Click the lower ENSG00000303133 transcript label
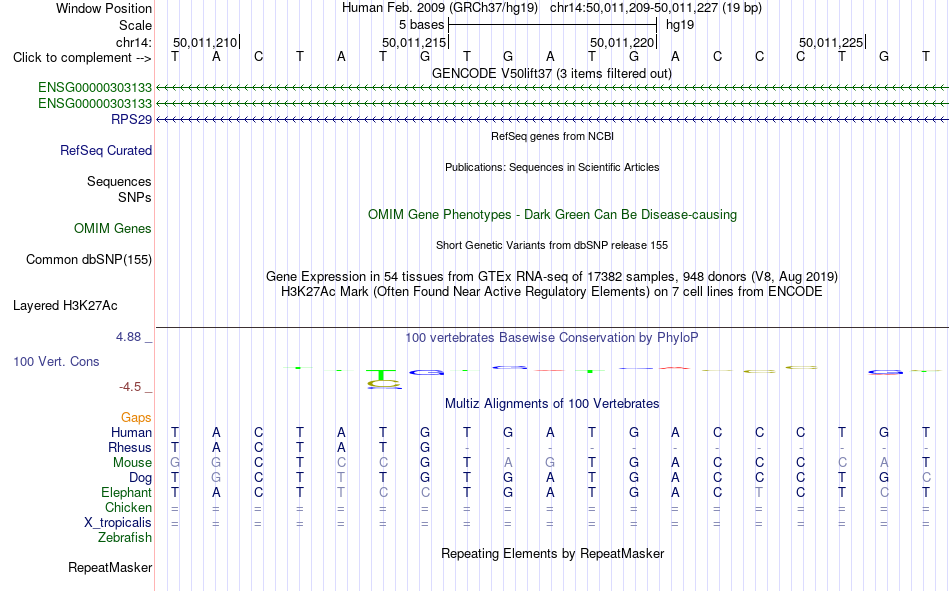 pyautogui.click(x=95, y=104)
